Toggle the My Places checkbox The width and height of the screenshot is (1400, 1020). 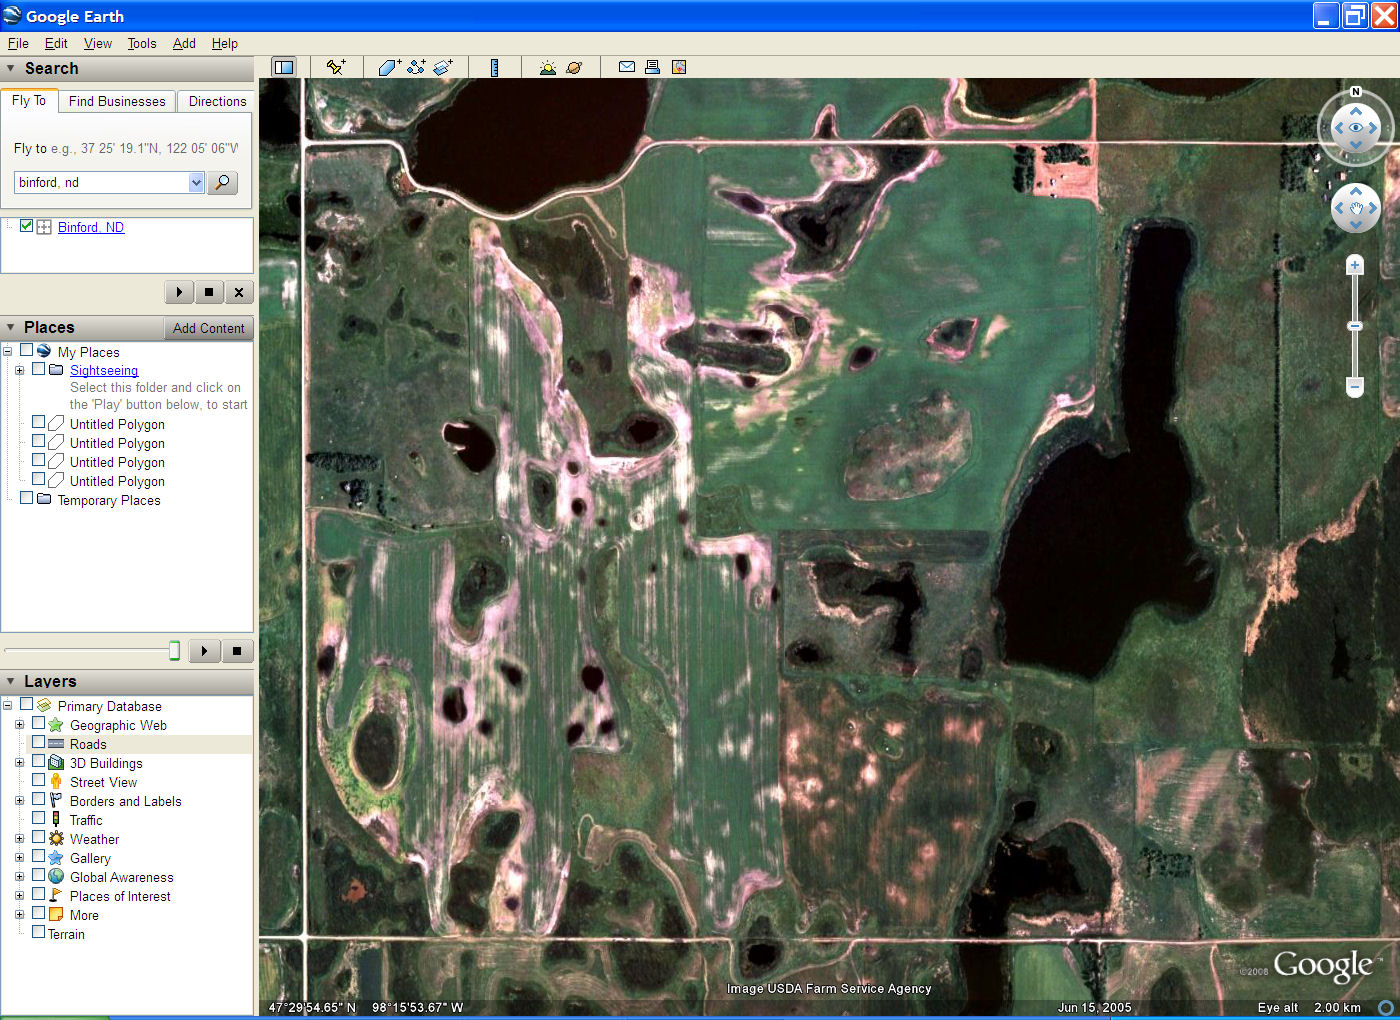27,351
